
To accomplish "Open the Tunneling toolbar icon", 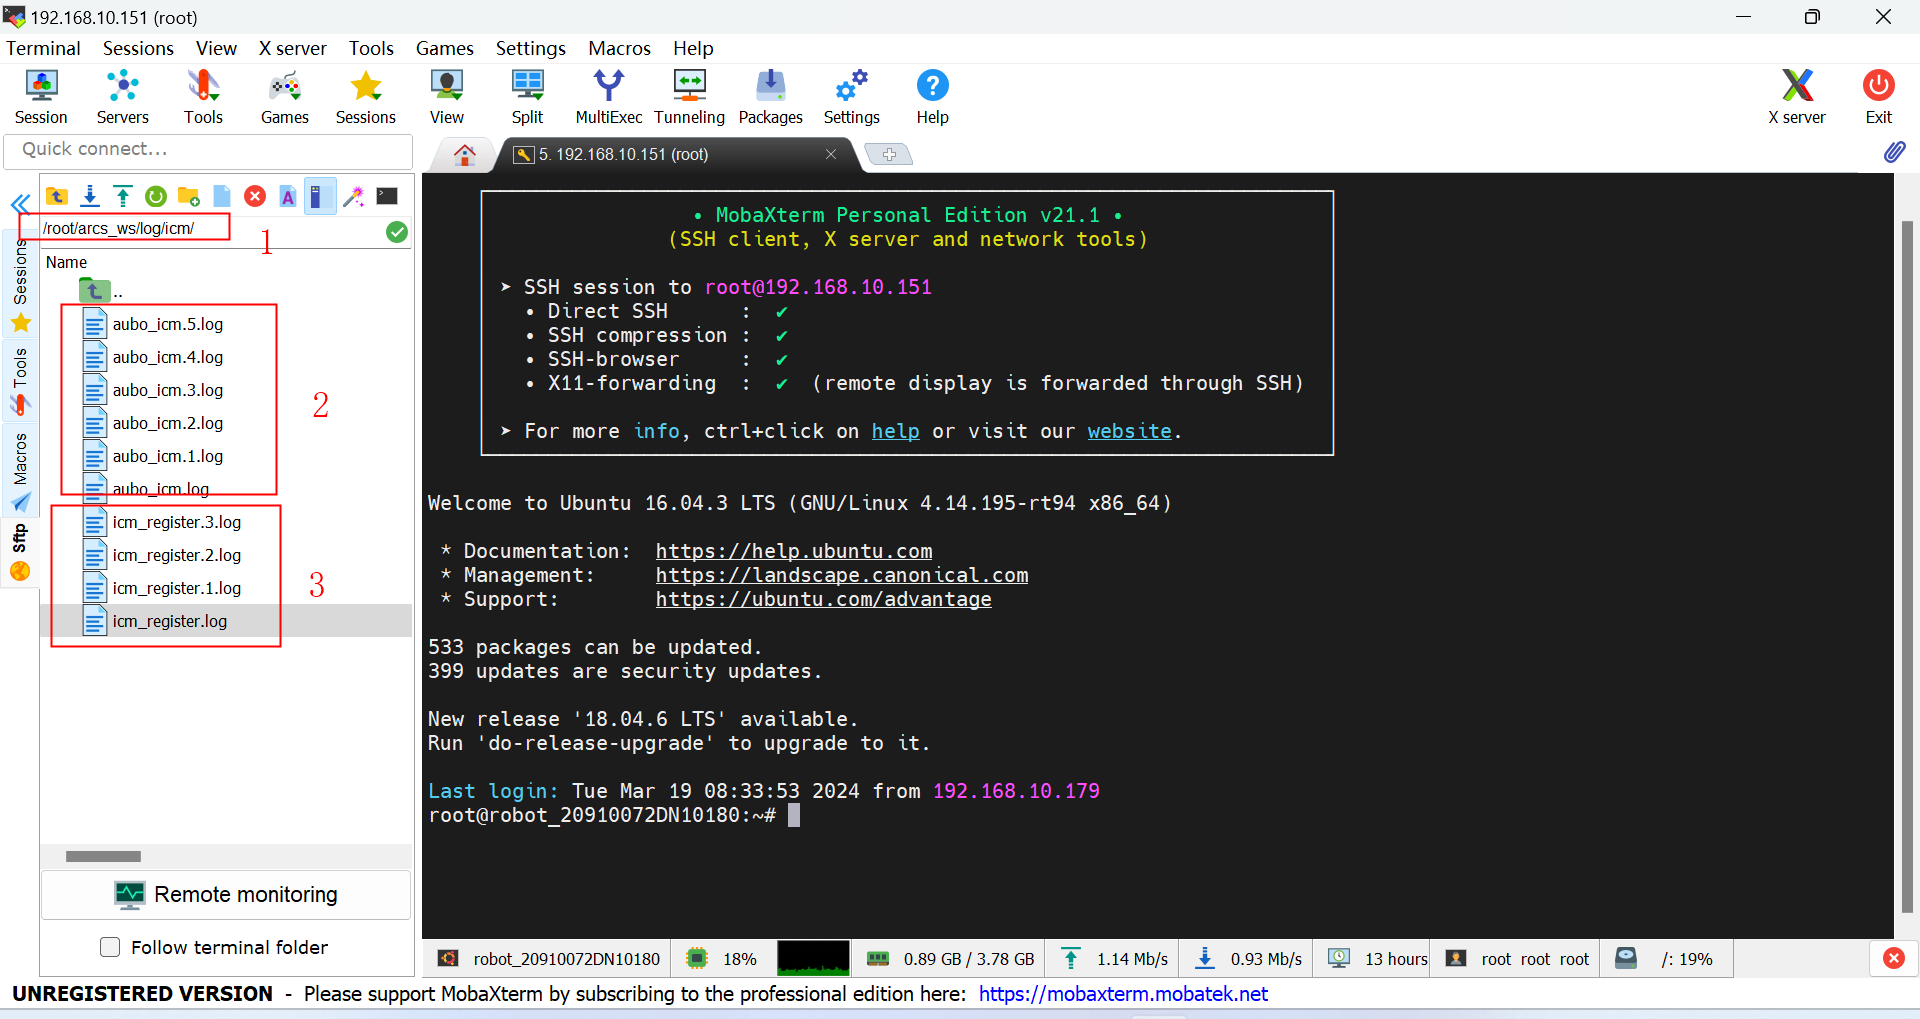I will [689, 97].
